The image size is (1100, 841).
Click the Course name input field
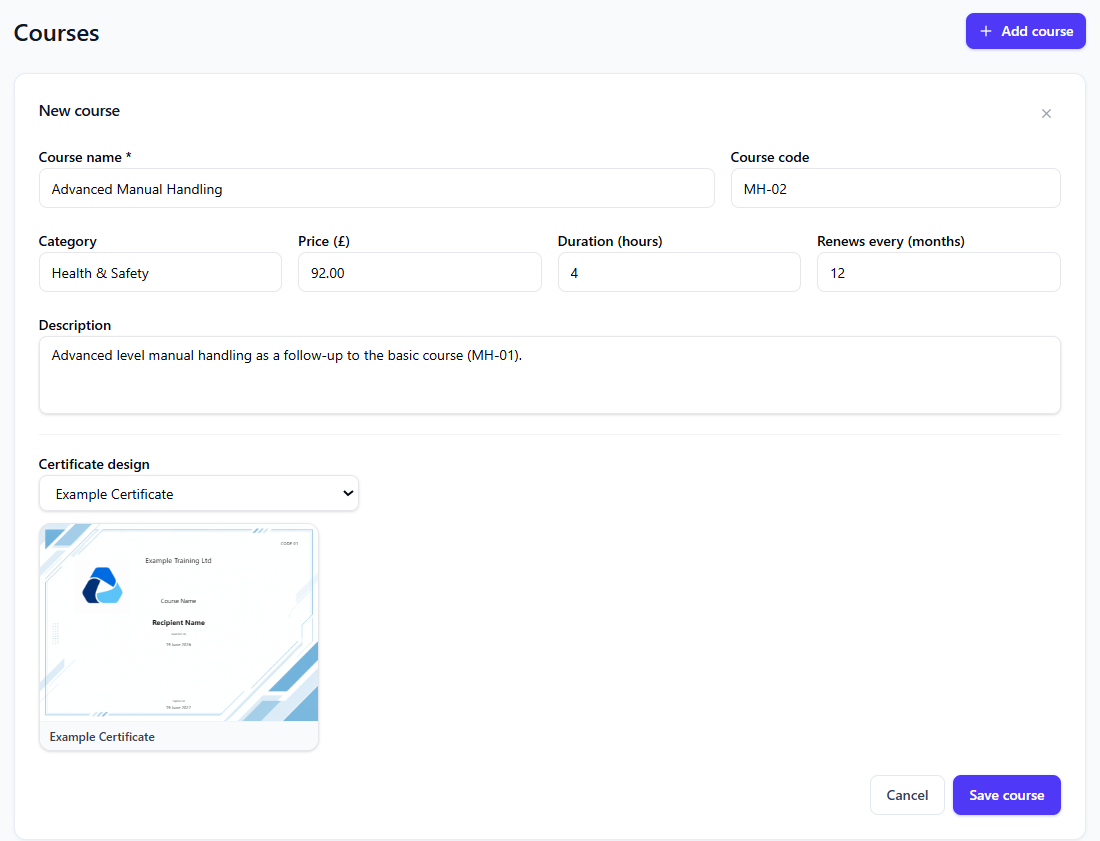[x=377, y=188]
